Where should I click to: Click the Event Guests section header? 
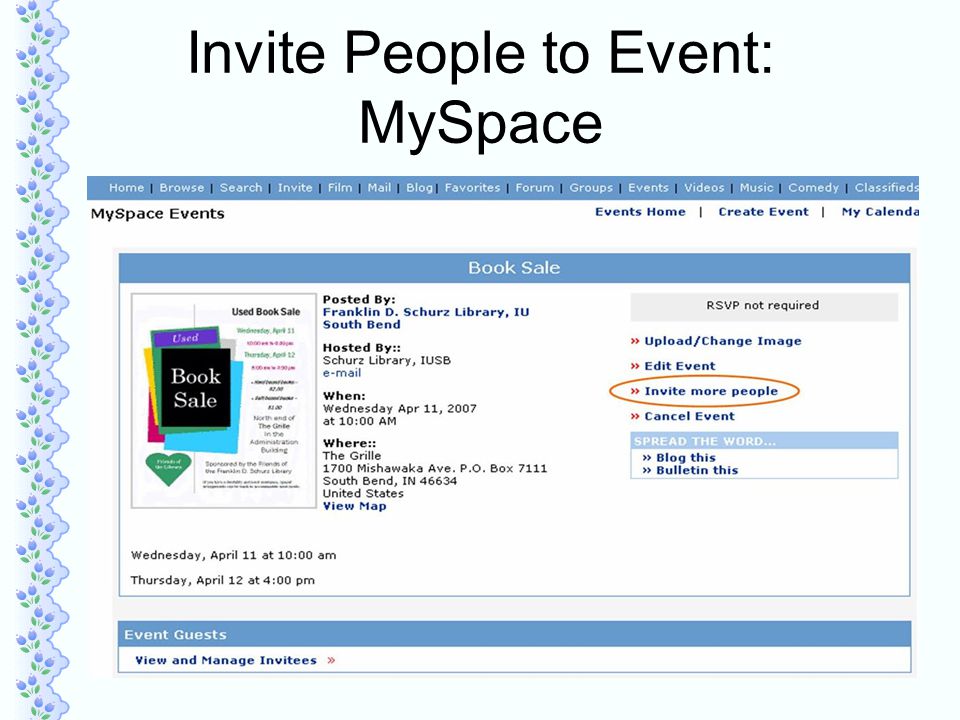pyautogui.click(x=514, y=634)
